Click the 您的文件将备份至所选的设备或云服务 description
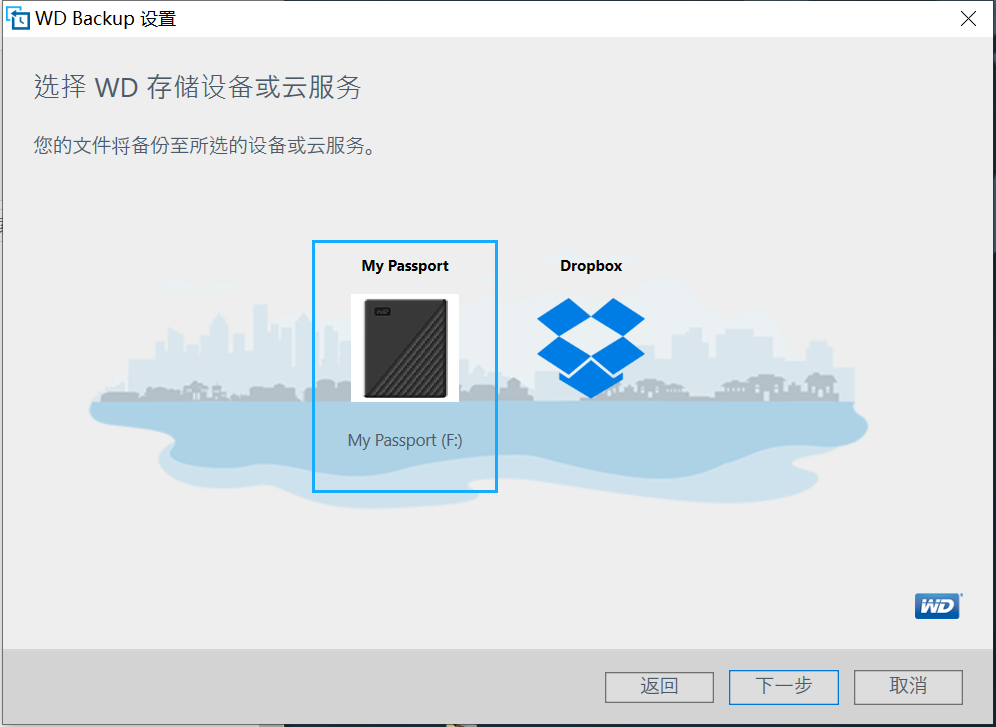 coord(206,146)
